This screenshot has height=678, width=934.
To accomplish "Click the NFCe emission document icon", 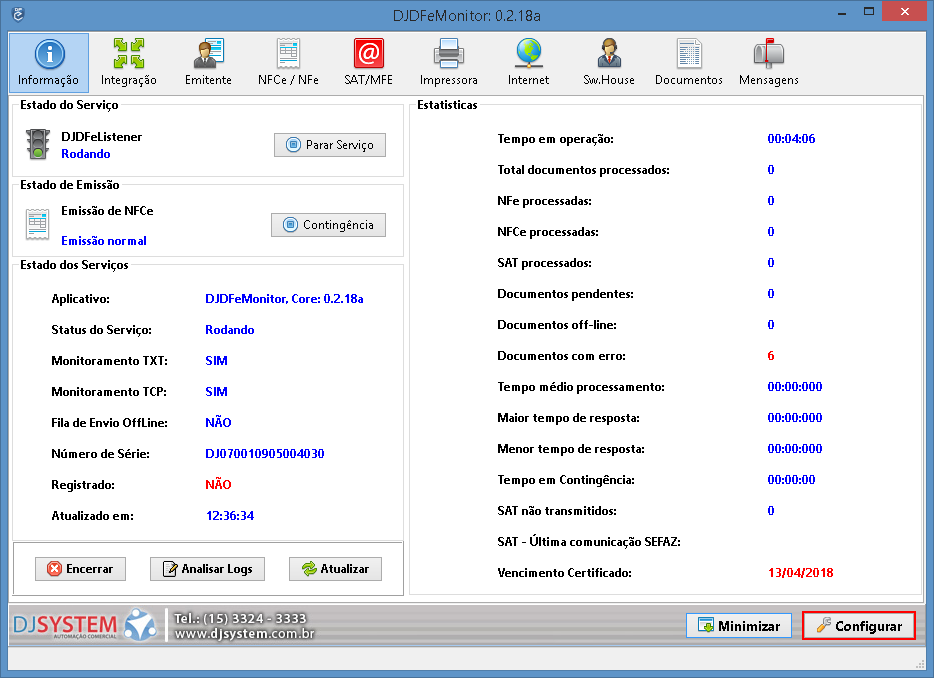I will coord(38,225).
